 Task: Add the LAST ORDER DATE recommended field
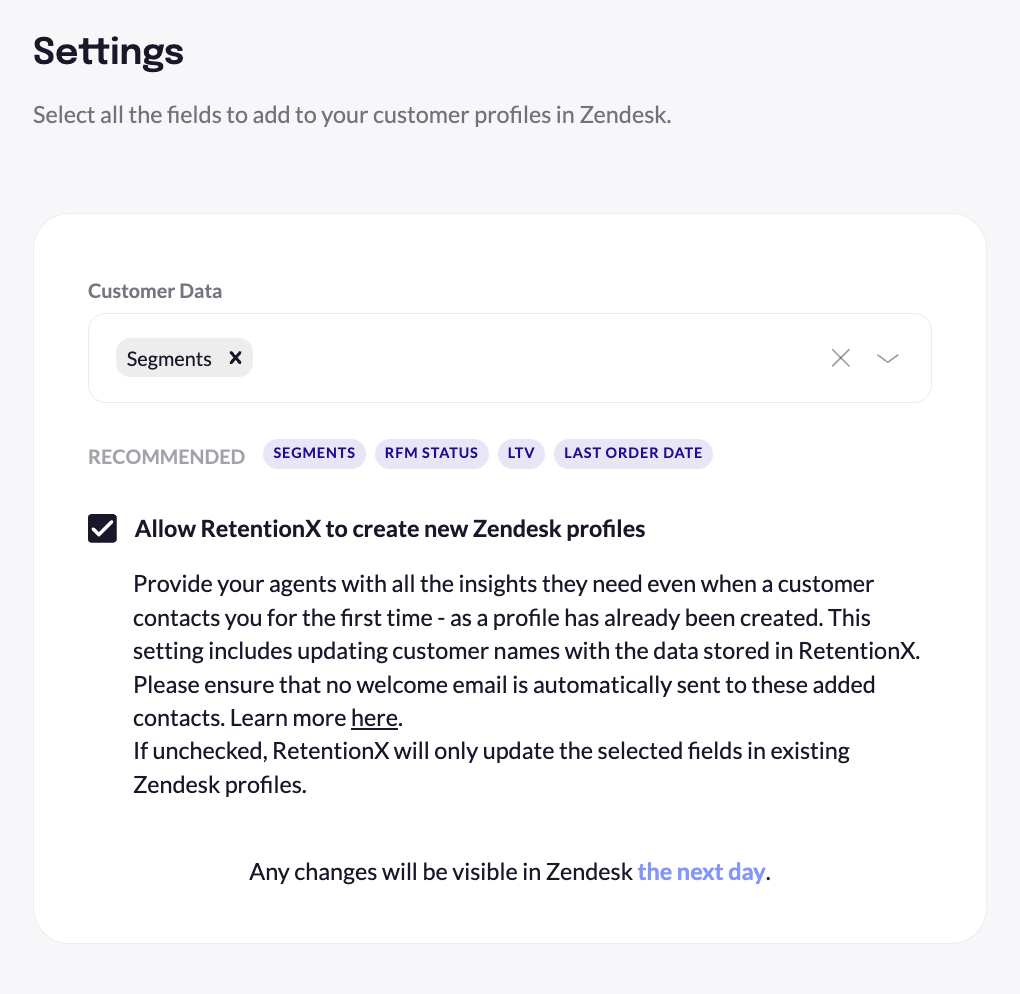pyautogui.click(x=633, y=453)
